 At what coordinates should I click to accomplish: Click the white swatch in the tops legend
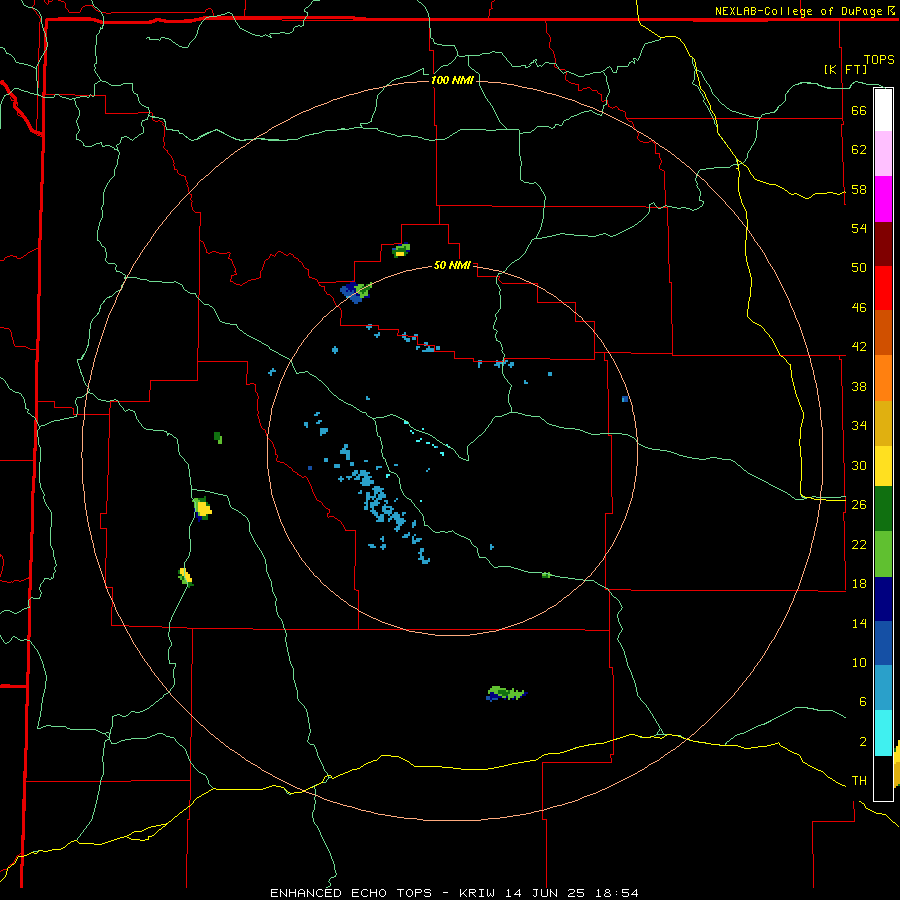tap(883, 110)
